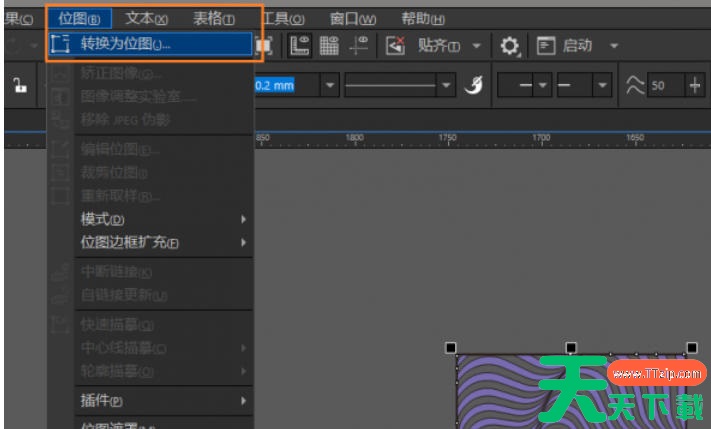Toggle the show guidelines icon
Image resolution: width=711 pixels, height=429 pixels.
pos(358,45)
